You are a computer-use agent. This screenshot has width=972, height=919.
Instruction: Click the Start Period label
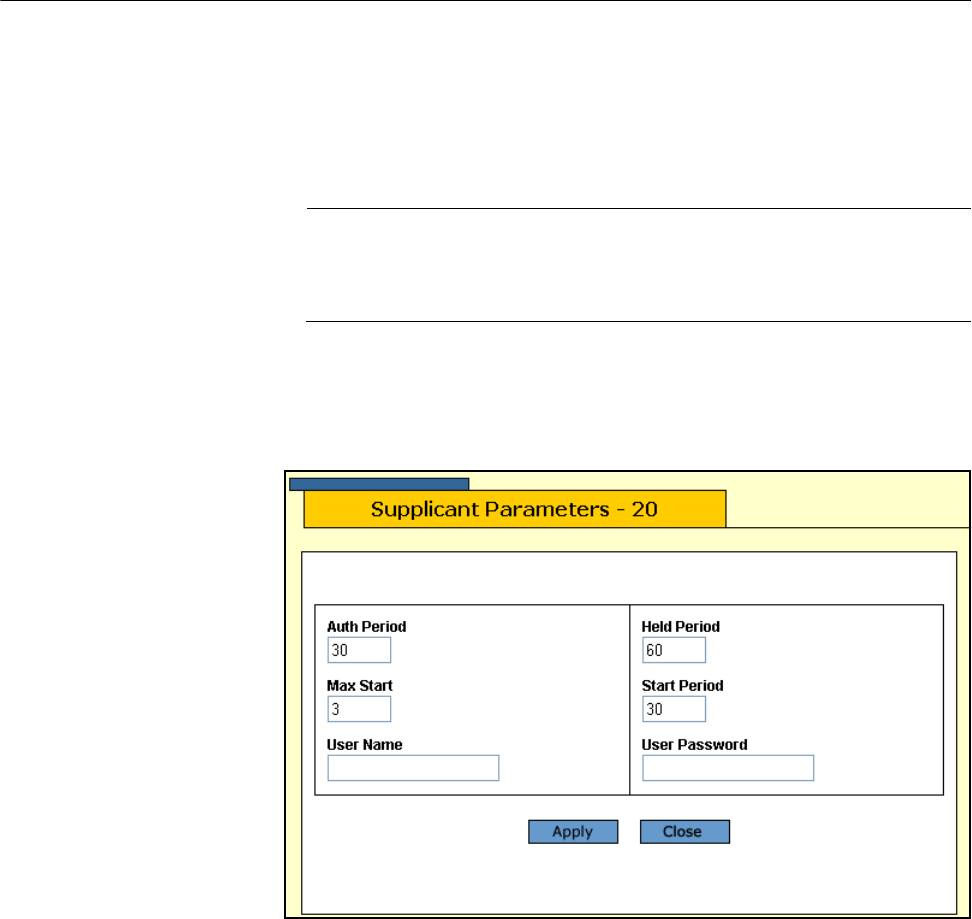coord(683,685)
